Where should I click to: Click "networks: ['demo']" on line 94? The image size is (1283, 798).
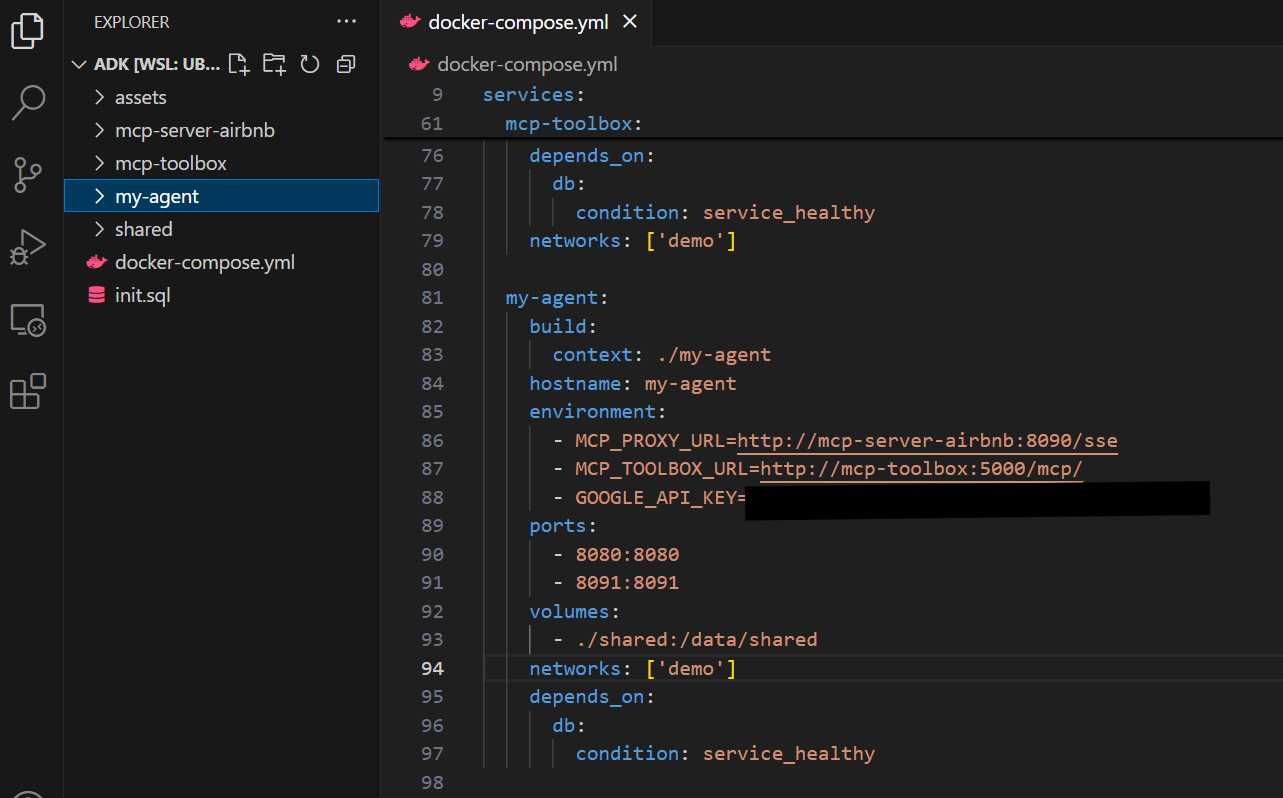(x=632, y=668)
